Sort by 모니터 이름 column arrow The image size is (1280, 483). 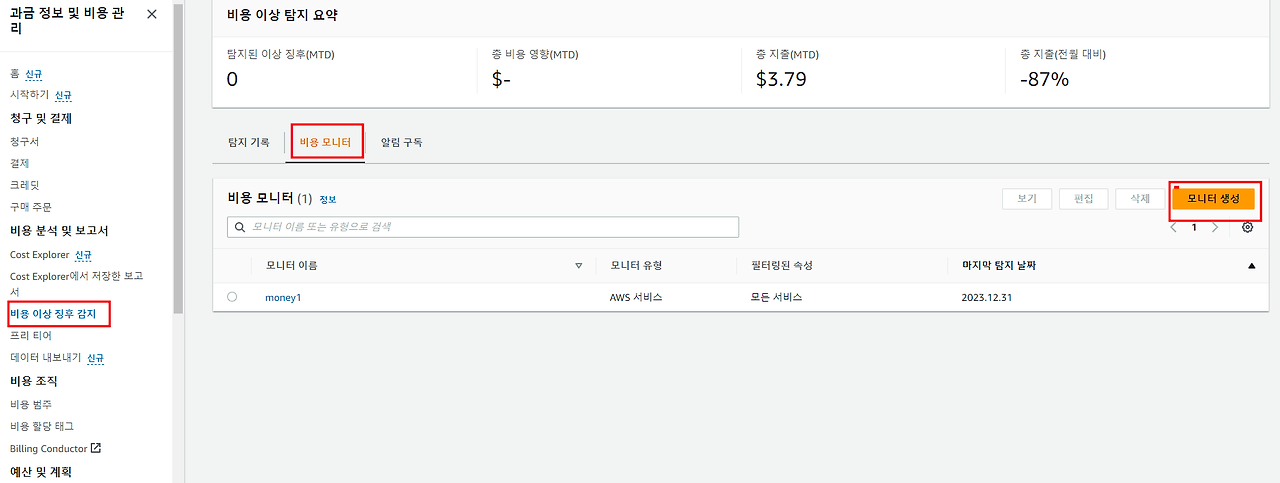click(x=578, y=266)
